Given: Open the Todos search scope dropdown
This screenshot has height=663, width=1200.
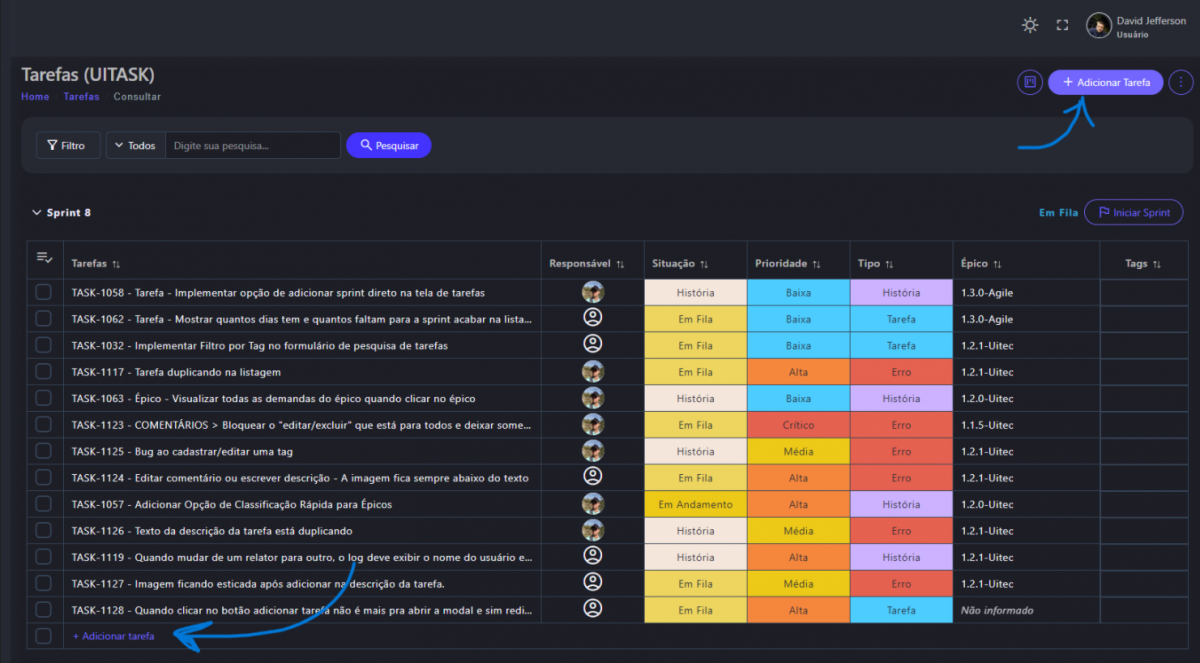Looking at the screenshot, I should click(135, 146).
